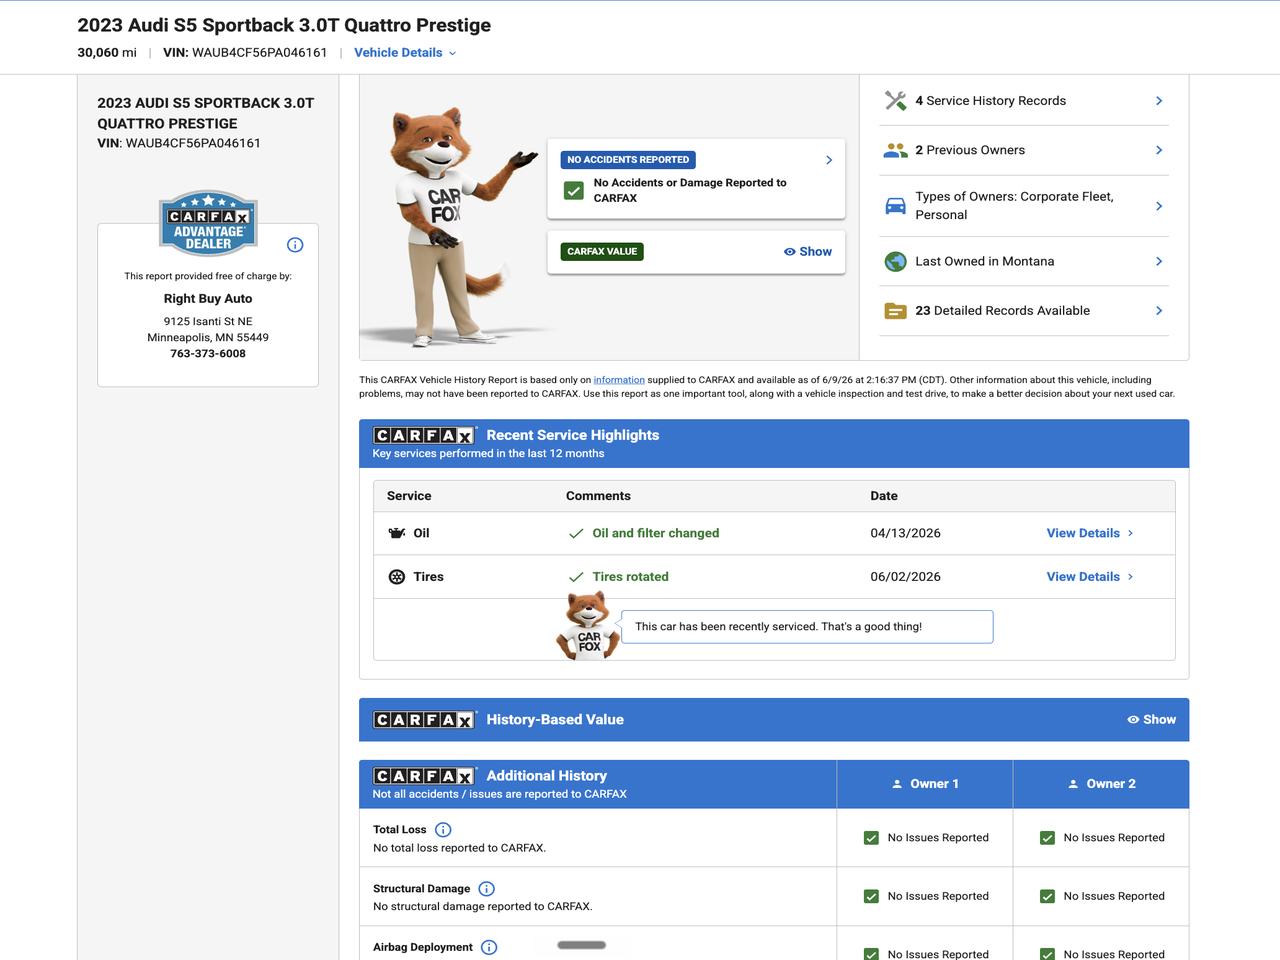Click the Advantage Dealer info icon
Screen dimensions: 1280x960
pyautogui.click(x=295, y=245)
